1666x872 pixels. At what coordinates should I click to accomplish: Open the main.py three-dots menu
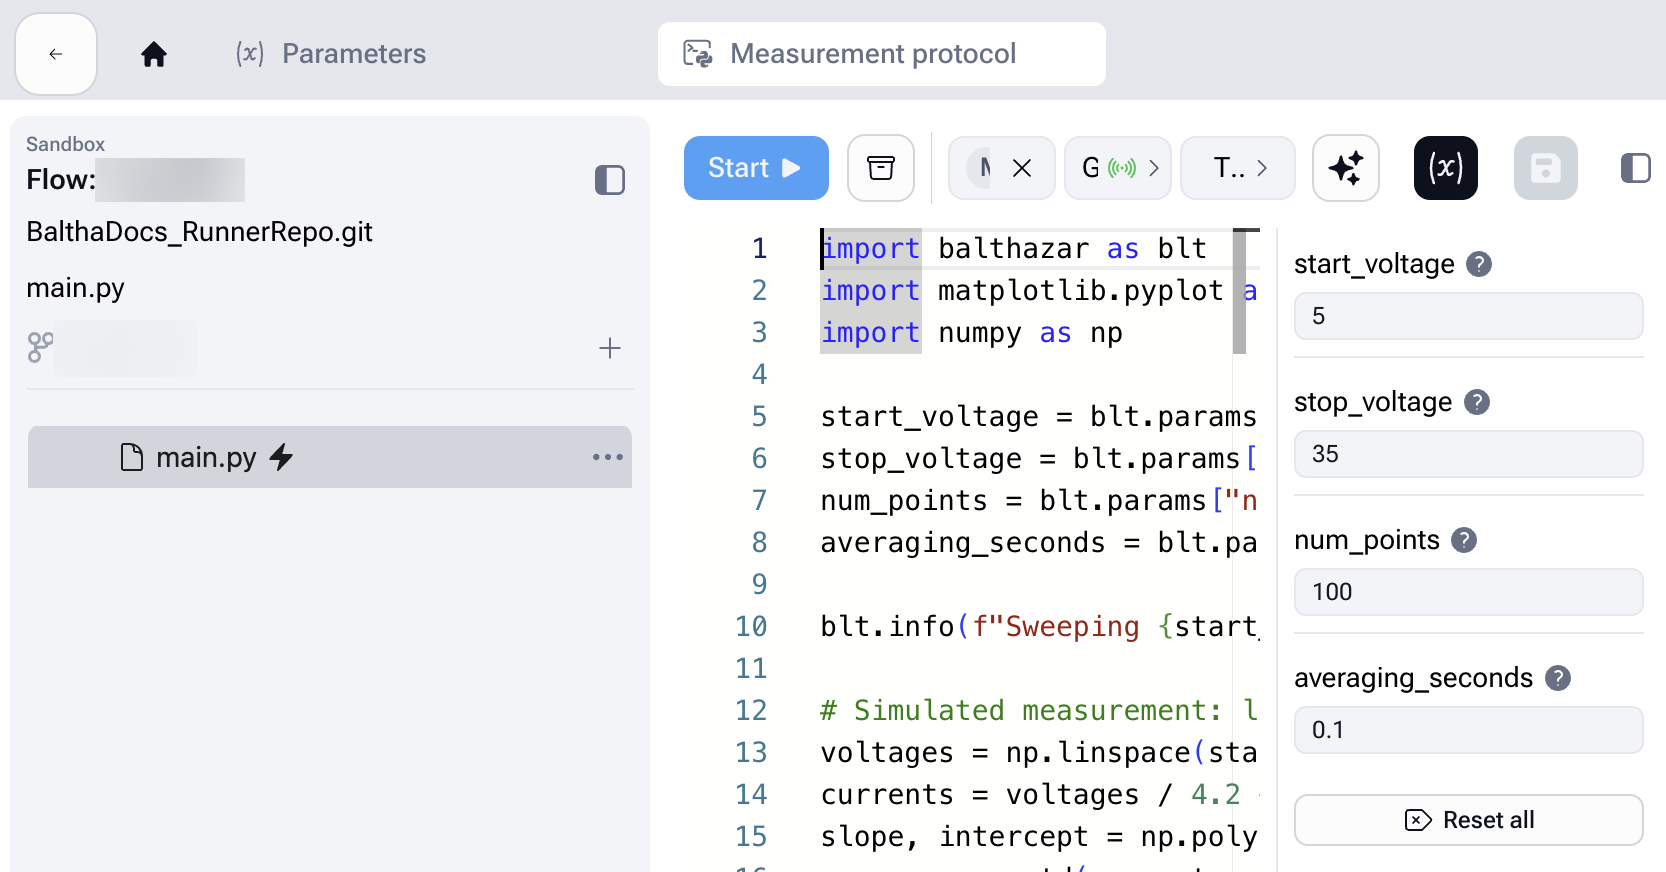tap(608, 457)
